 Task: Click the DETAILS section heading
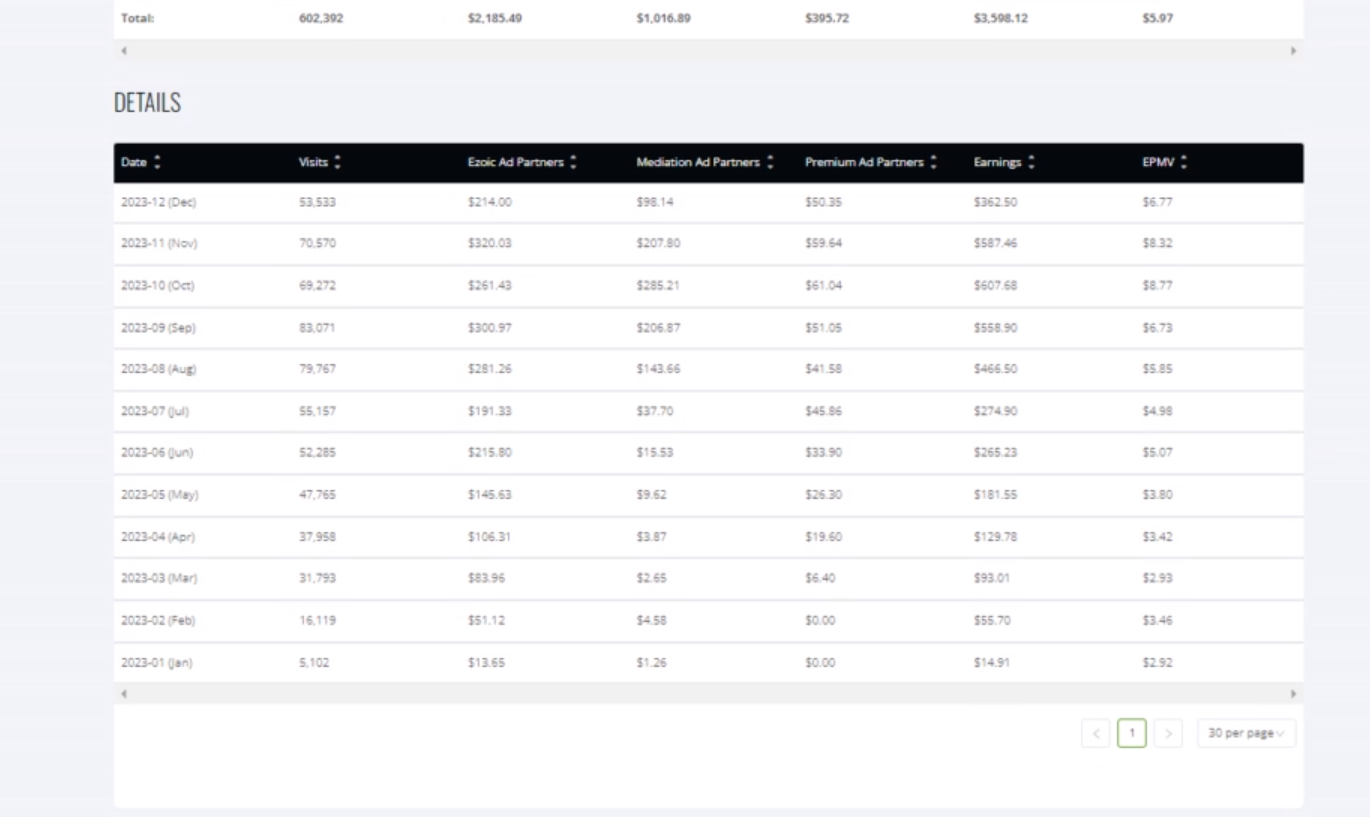[x=148, y=103]
